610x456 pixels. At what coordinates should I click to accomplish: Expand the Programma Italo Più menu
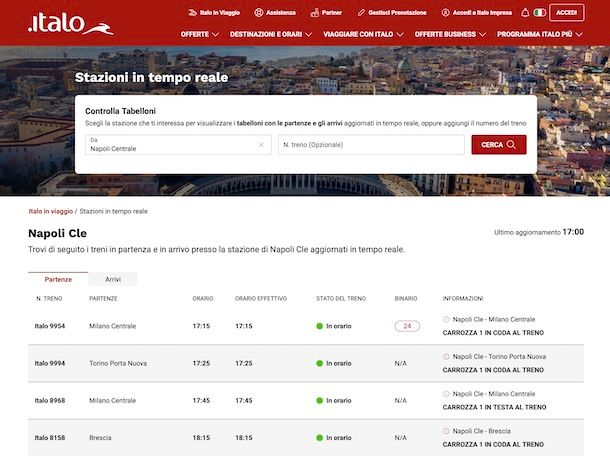coord(540,34)
